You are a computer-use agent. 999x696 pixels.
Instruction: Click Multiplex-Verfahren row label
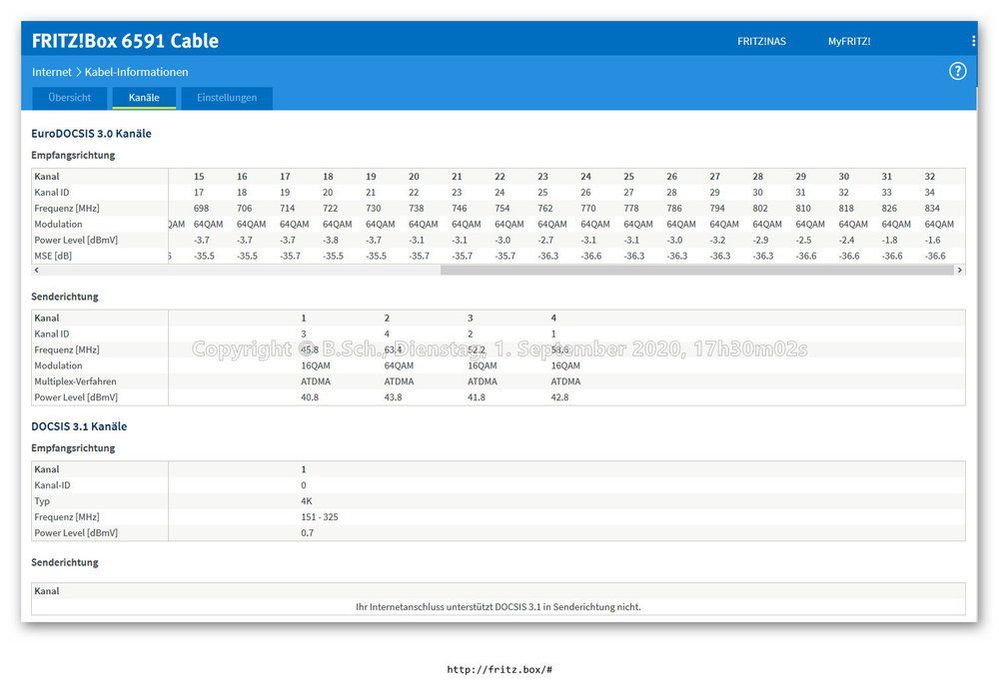click(x=75, y=381)
